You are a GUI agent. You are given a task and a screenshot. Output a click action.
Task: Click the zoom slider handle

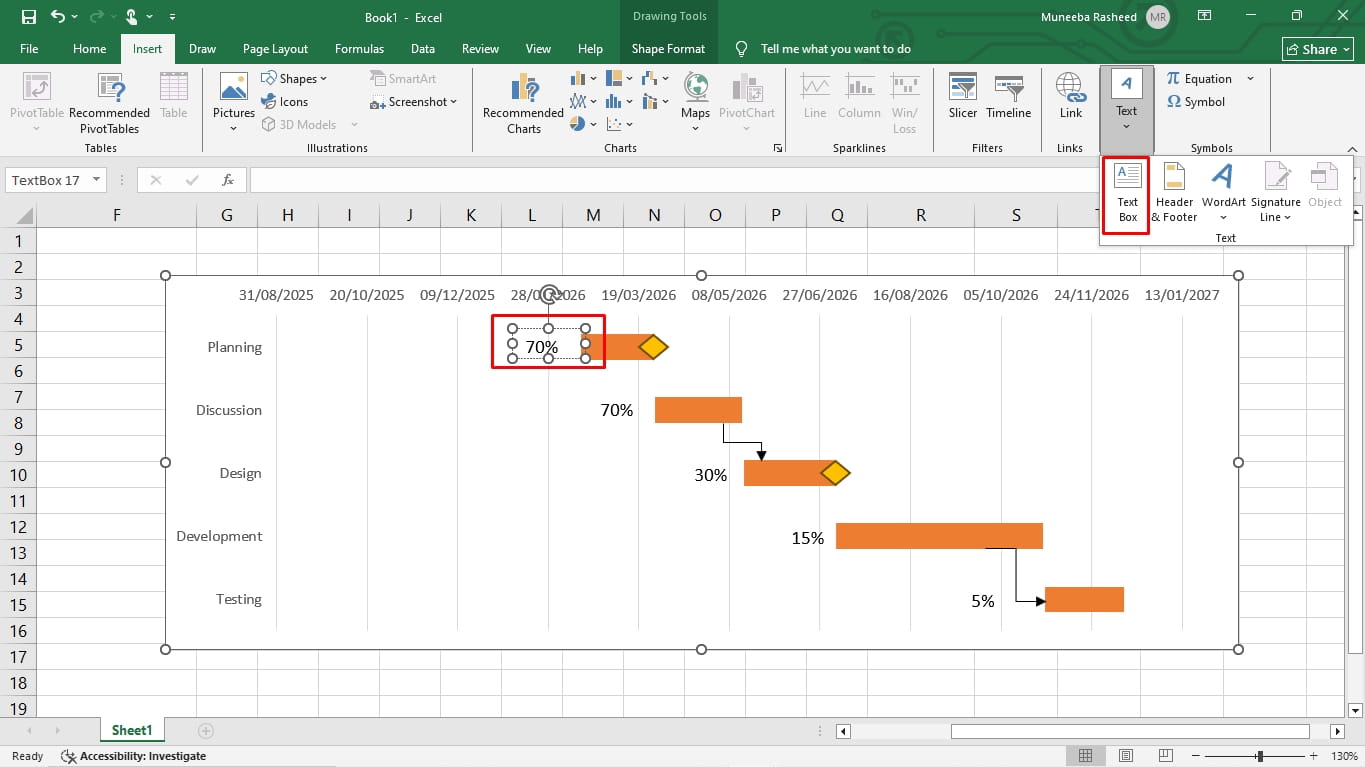(1260, 756)
